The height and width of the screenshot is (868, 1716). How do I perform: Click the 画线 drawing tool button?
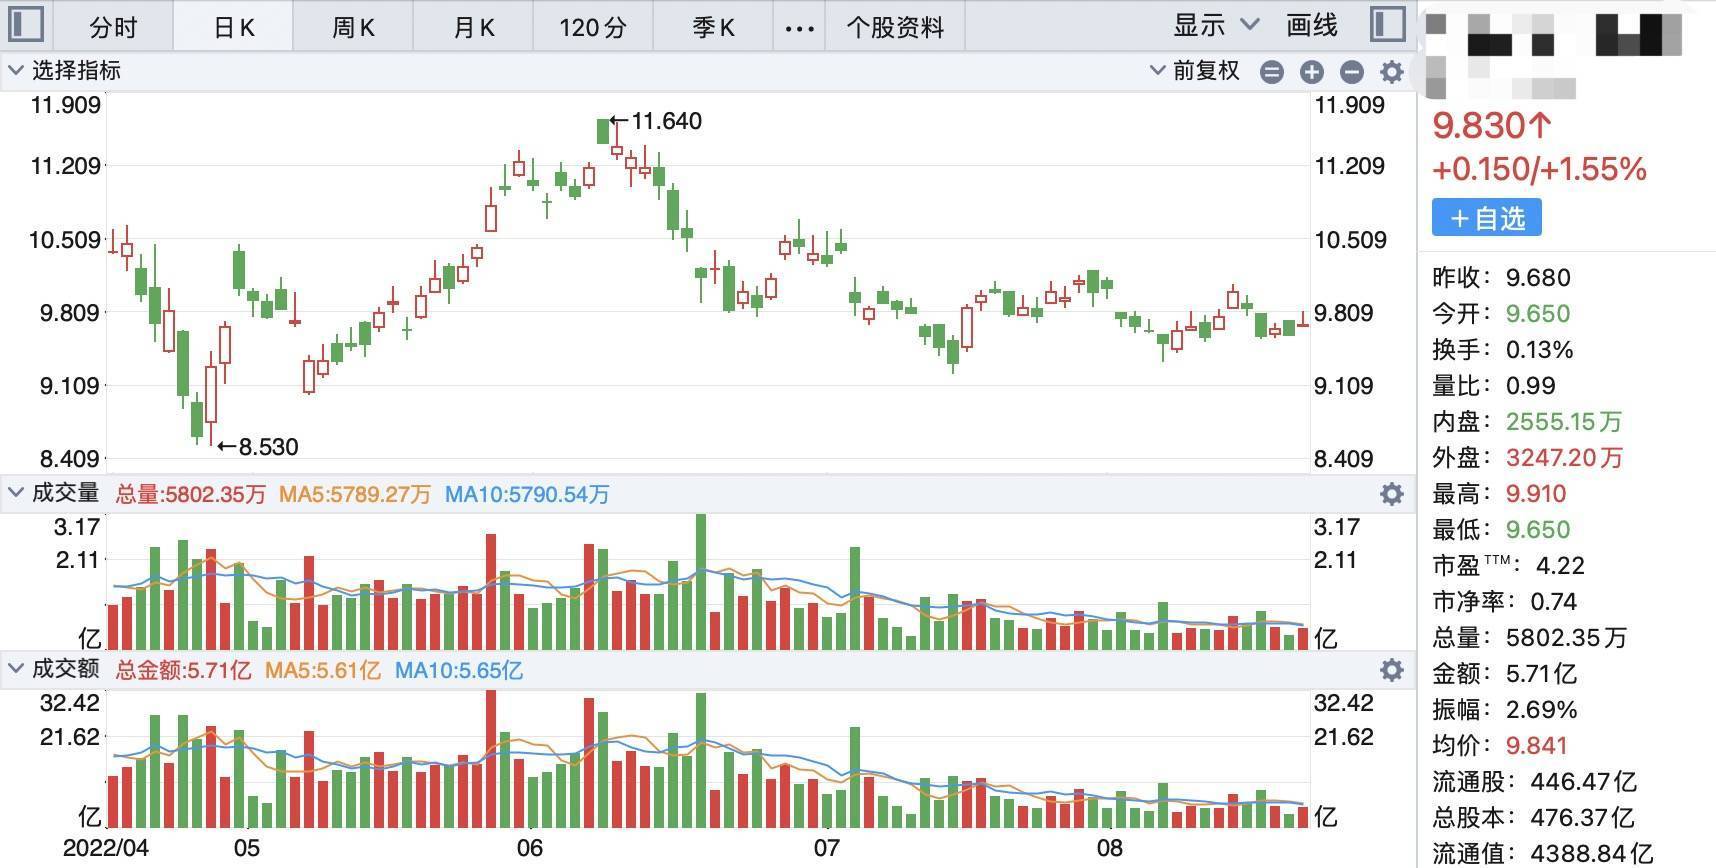click(x=1311, y=26)
